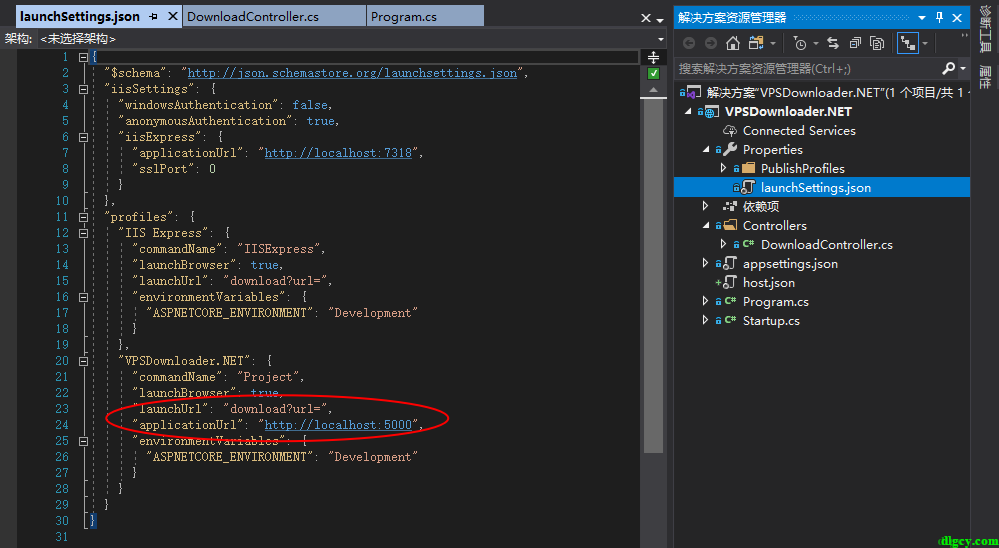Toggle show all files icon
Screen dimensions: 999x548
877,43
